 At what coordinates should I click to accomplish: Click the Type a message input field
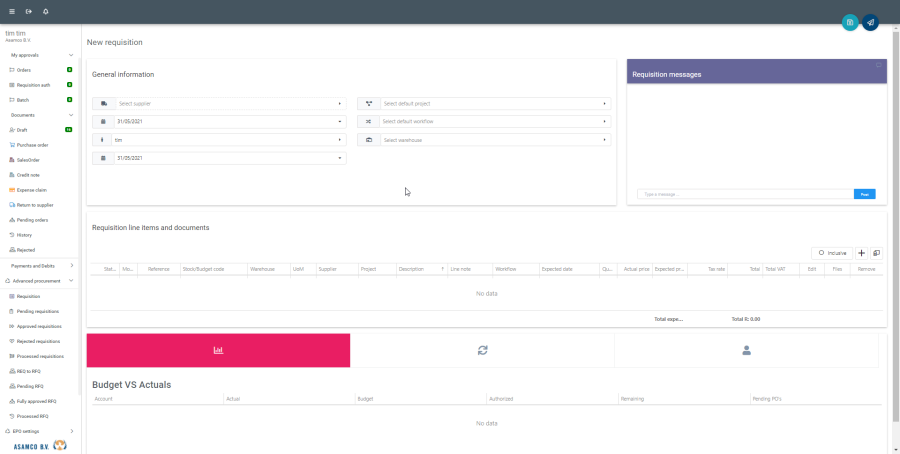pos(745,194)
